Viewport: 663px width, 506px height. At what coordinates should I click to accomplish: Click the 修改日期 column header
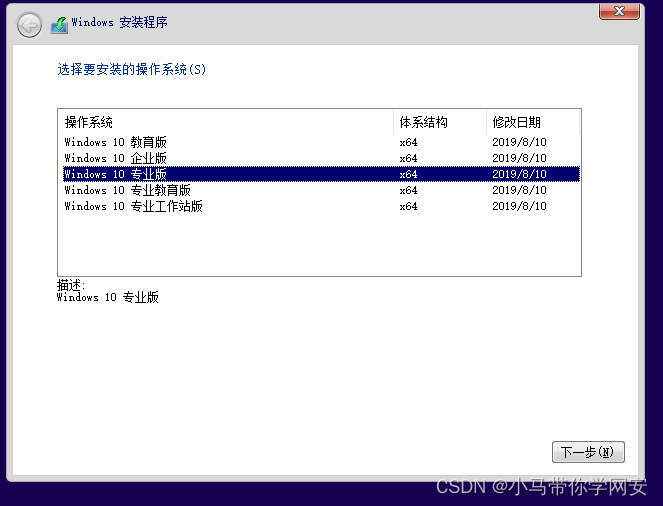click(533, 123)
